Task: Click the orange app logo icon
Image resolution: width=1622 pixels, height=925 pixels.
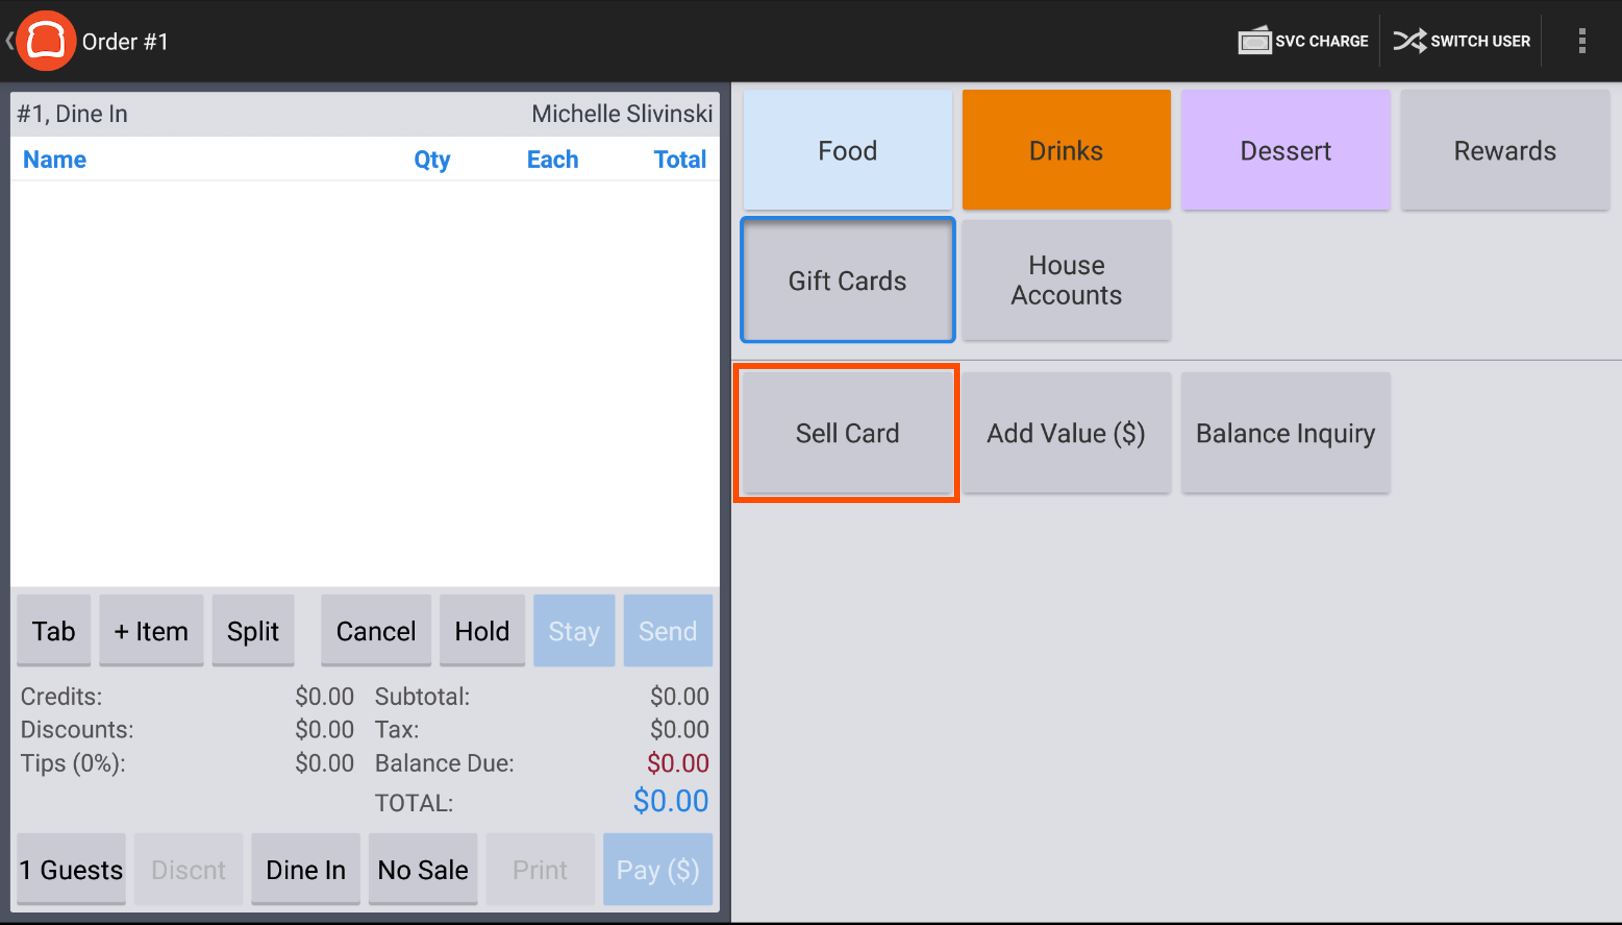Action: 46,41
